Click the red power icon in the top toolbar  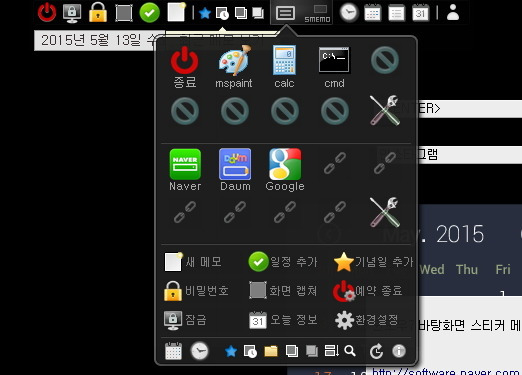(47, 13)
